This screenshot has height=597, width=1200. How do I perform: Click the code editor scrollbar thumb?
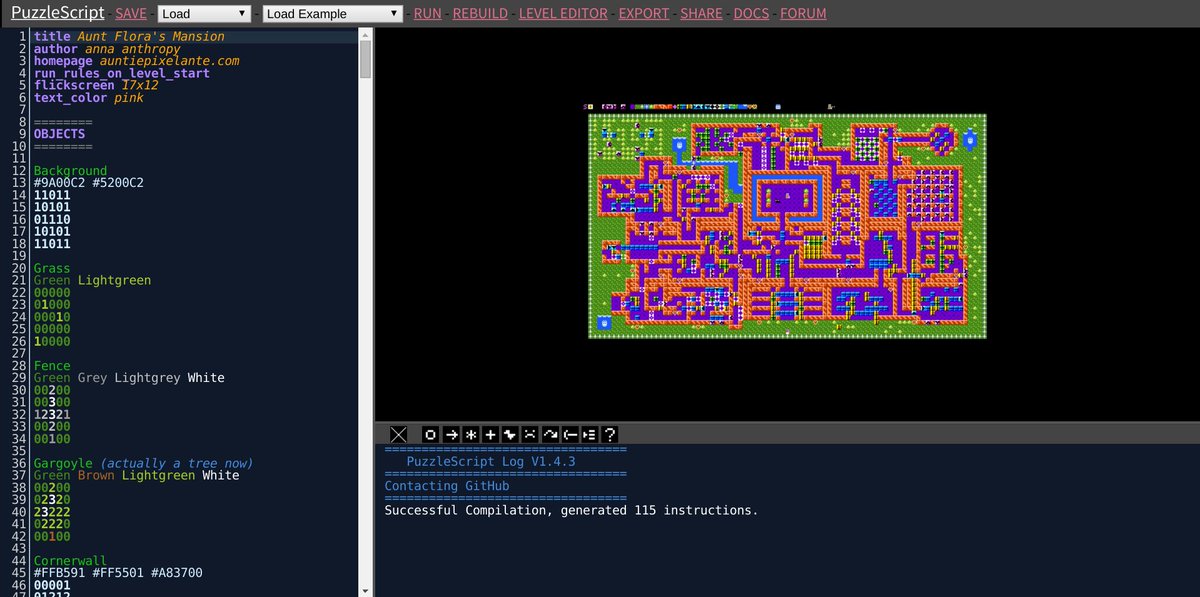[x=366, y=60]
